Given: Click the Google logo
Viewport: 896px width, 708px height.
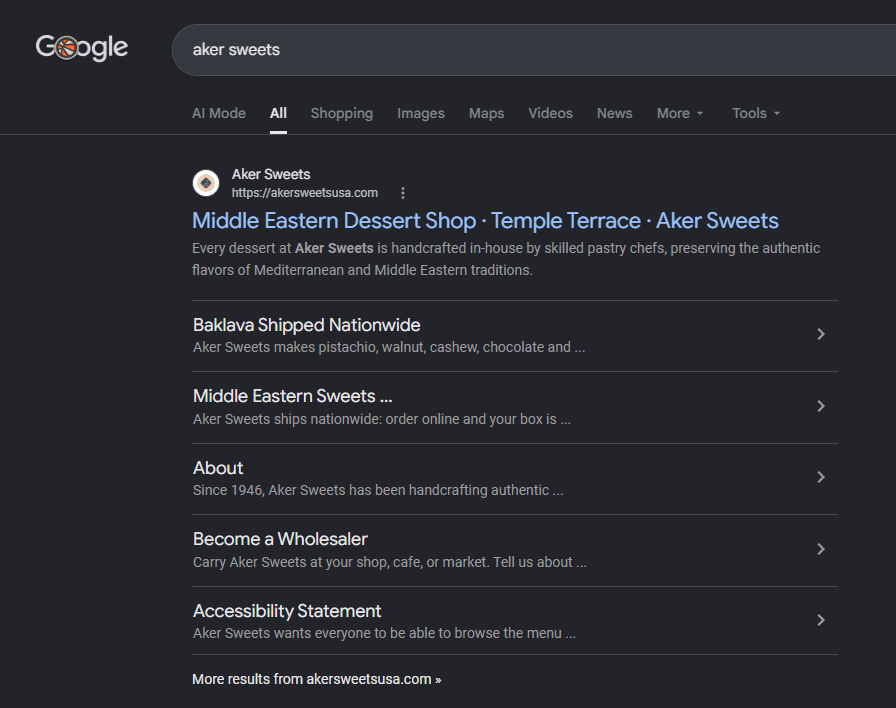Looking at the screenshot, I should [82, 48].
